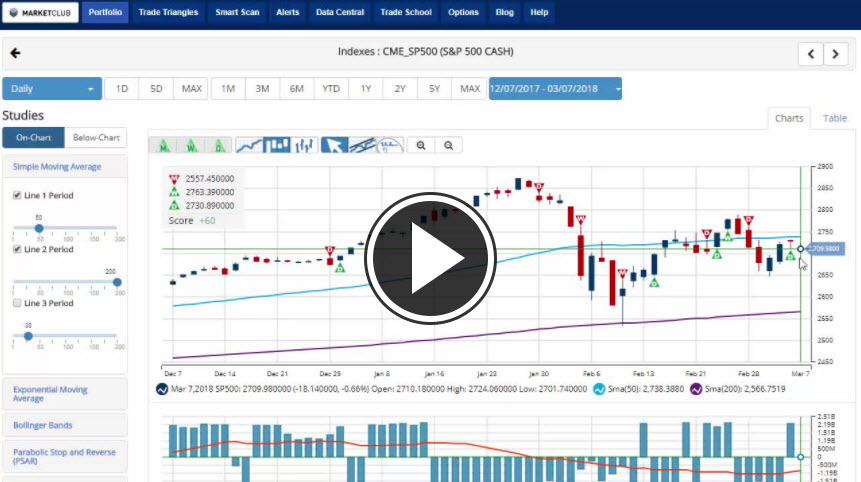Select the OHLC bar chart icon
Image resolution: width=861 pixels, height=482 pixels.
click(x=305, y=145)
